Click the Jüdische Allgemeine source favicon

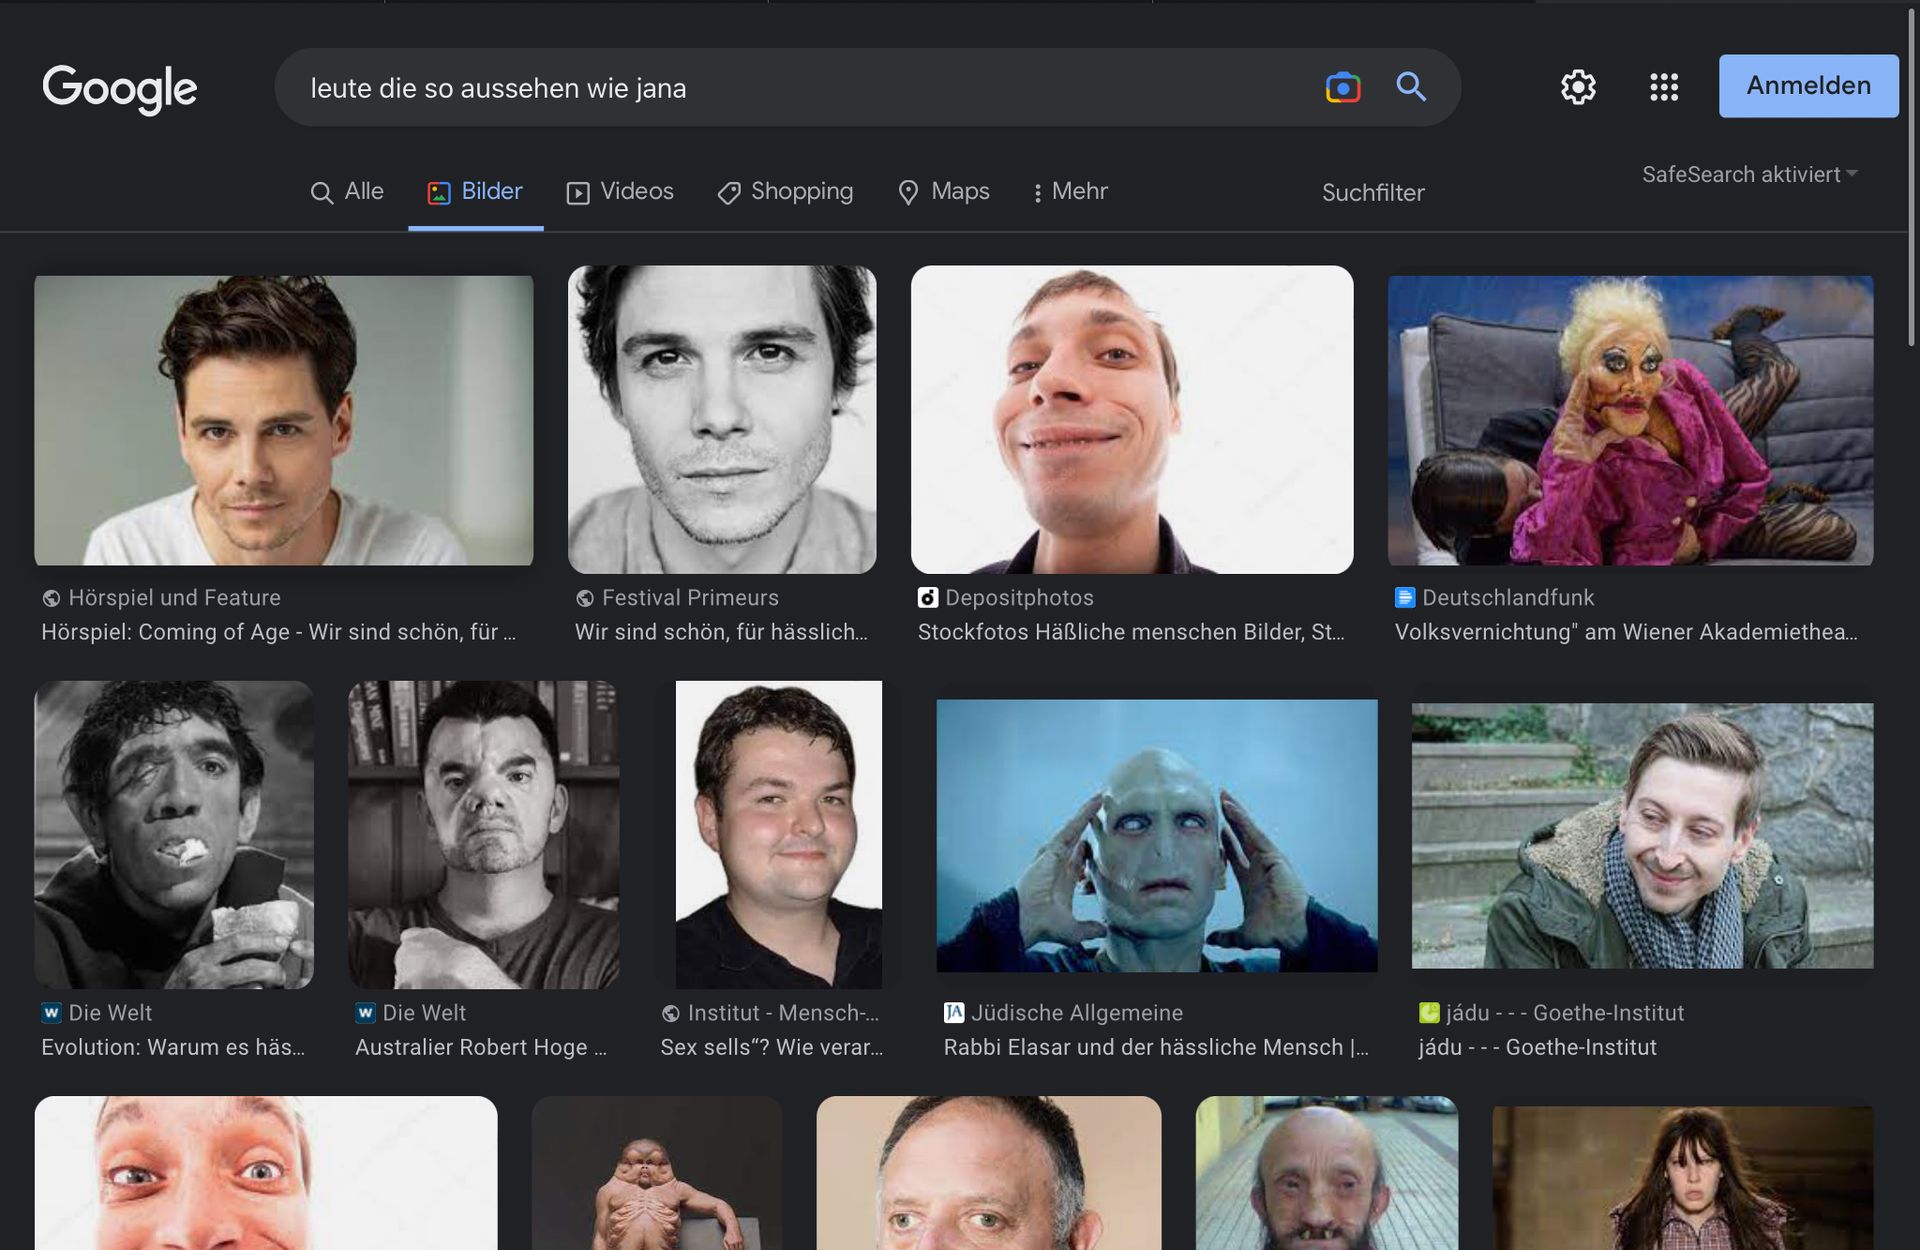pyautogui.click(x=953, y=1012)
